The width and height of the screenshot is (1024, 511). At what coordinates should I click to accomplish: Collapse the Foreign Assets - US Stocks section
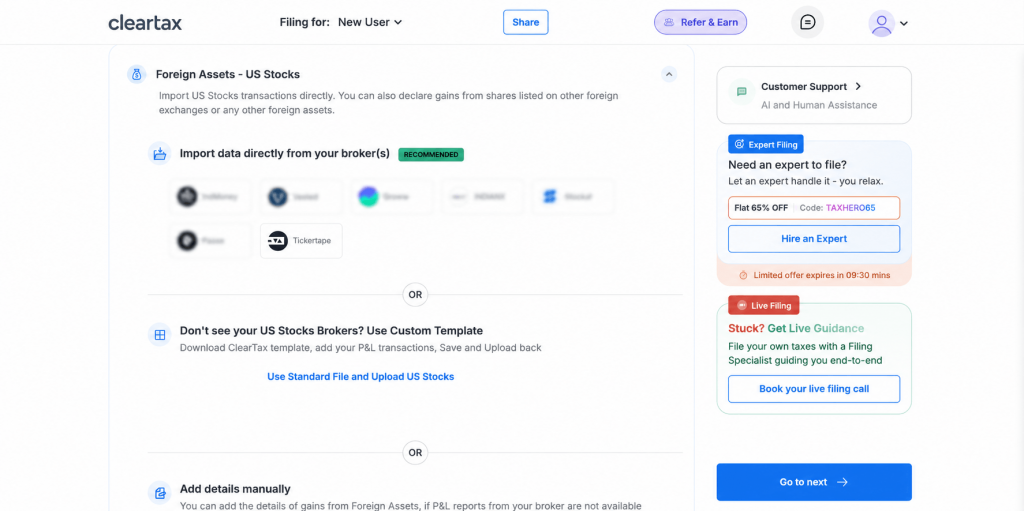[669, 74]
